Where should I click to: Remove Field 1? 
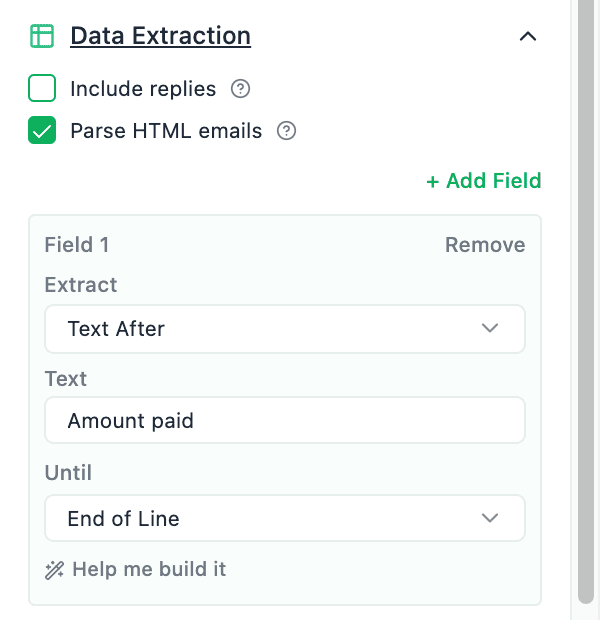click(x=485, y=245)
